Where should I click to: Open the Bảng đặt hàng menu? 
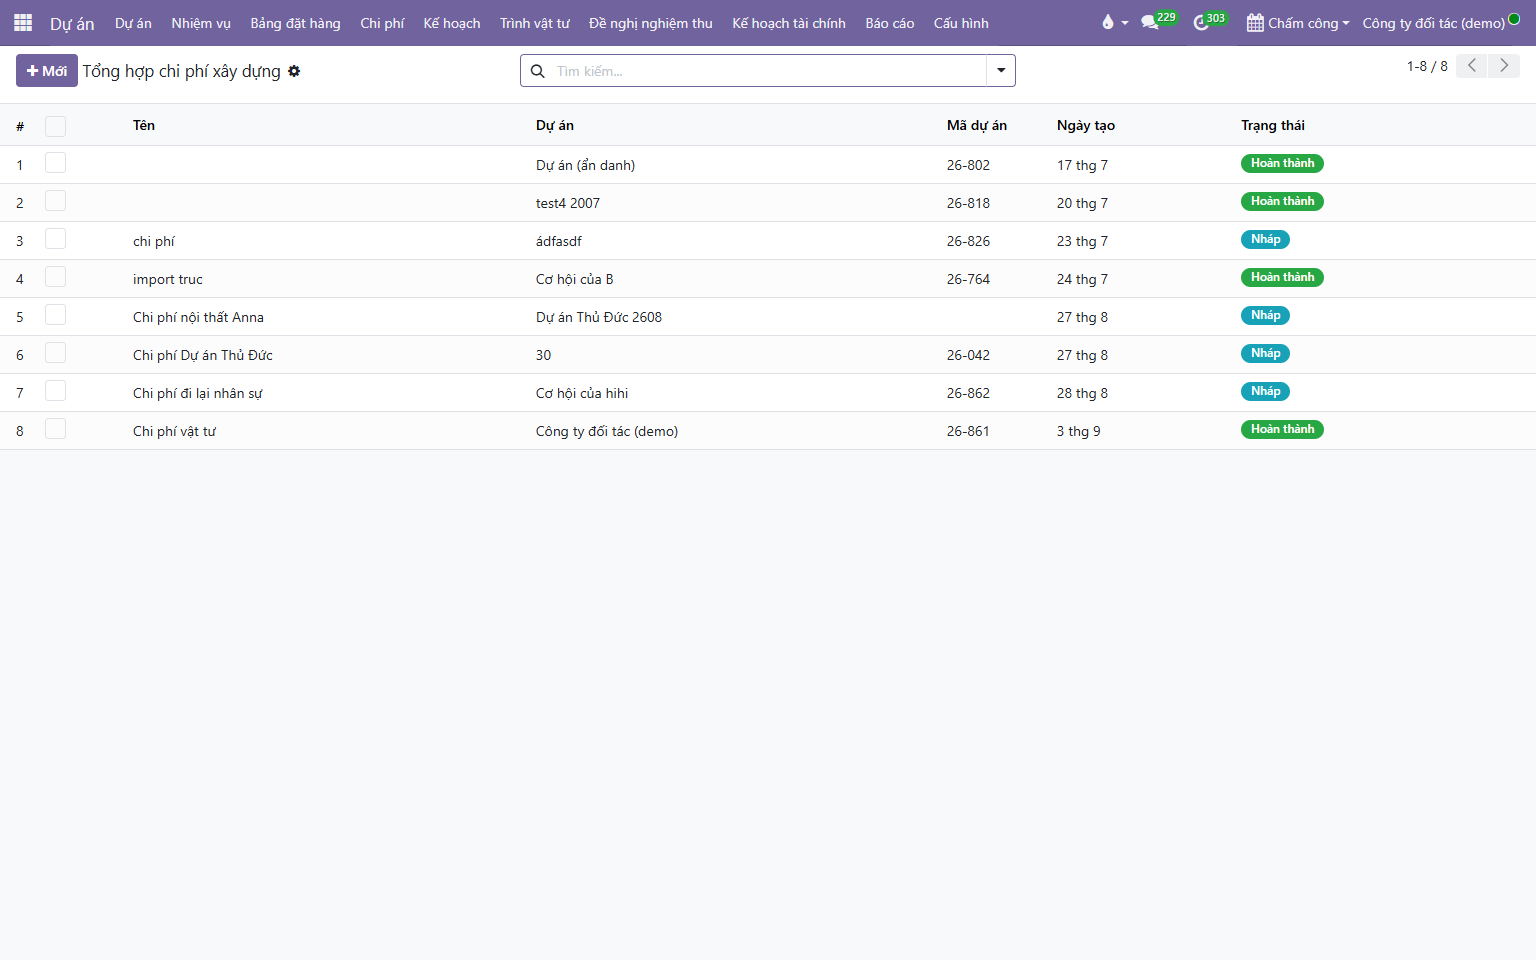(x=295, y=23)
